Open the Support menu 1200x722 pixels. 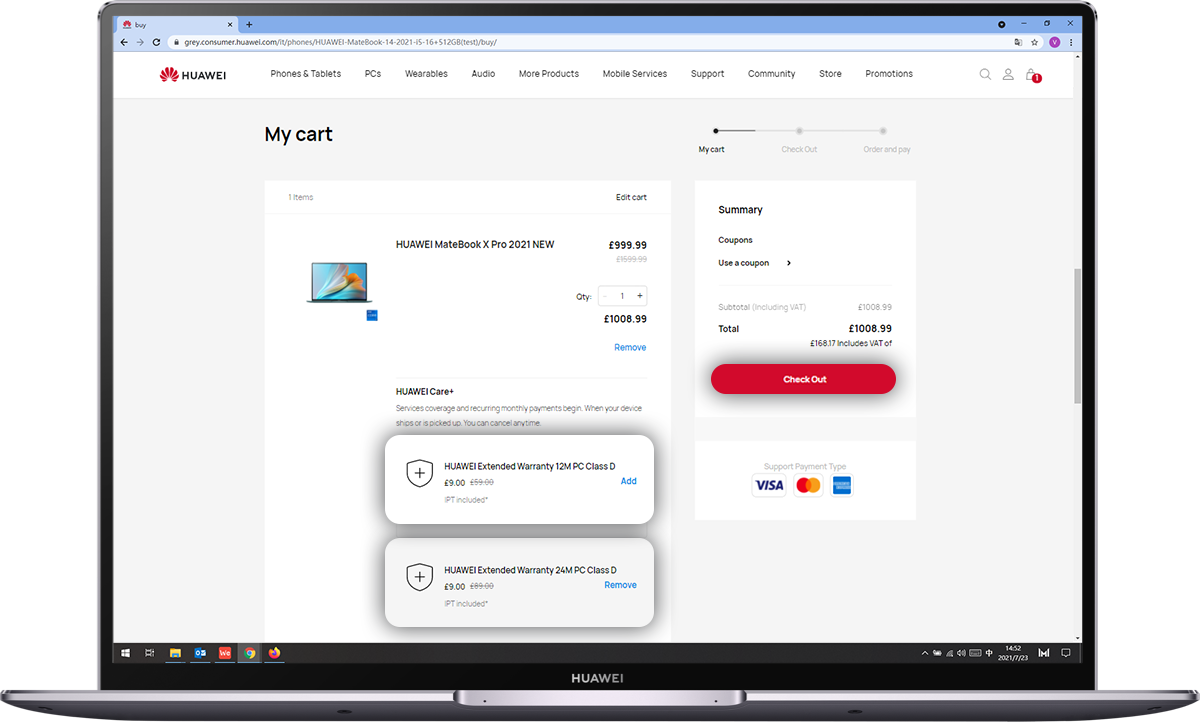708,74
